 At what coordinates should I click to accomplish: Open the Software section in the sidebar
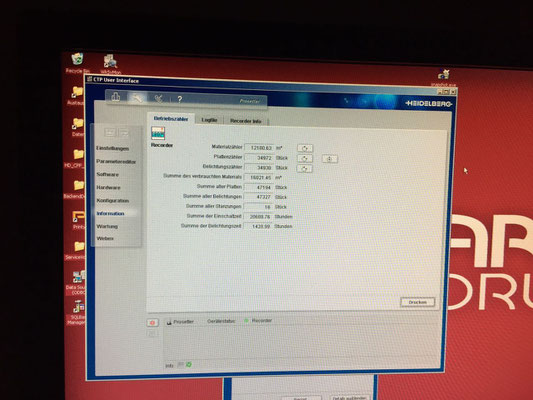pos(107,174)
